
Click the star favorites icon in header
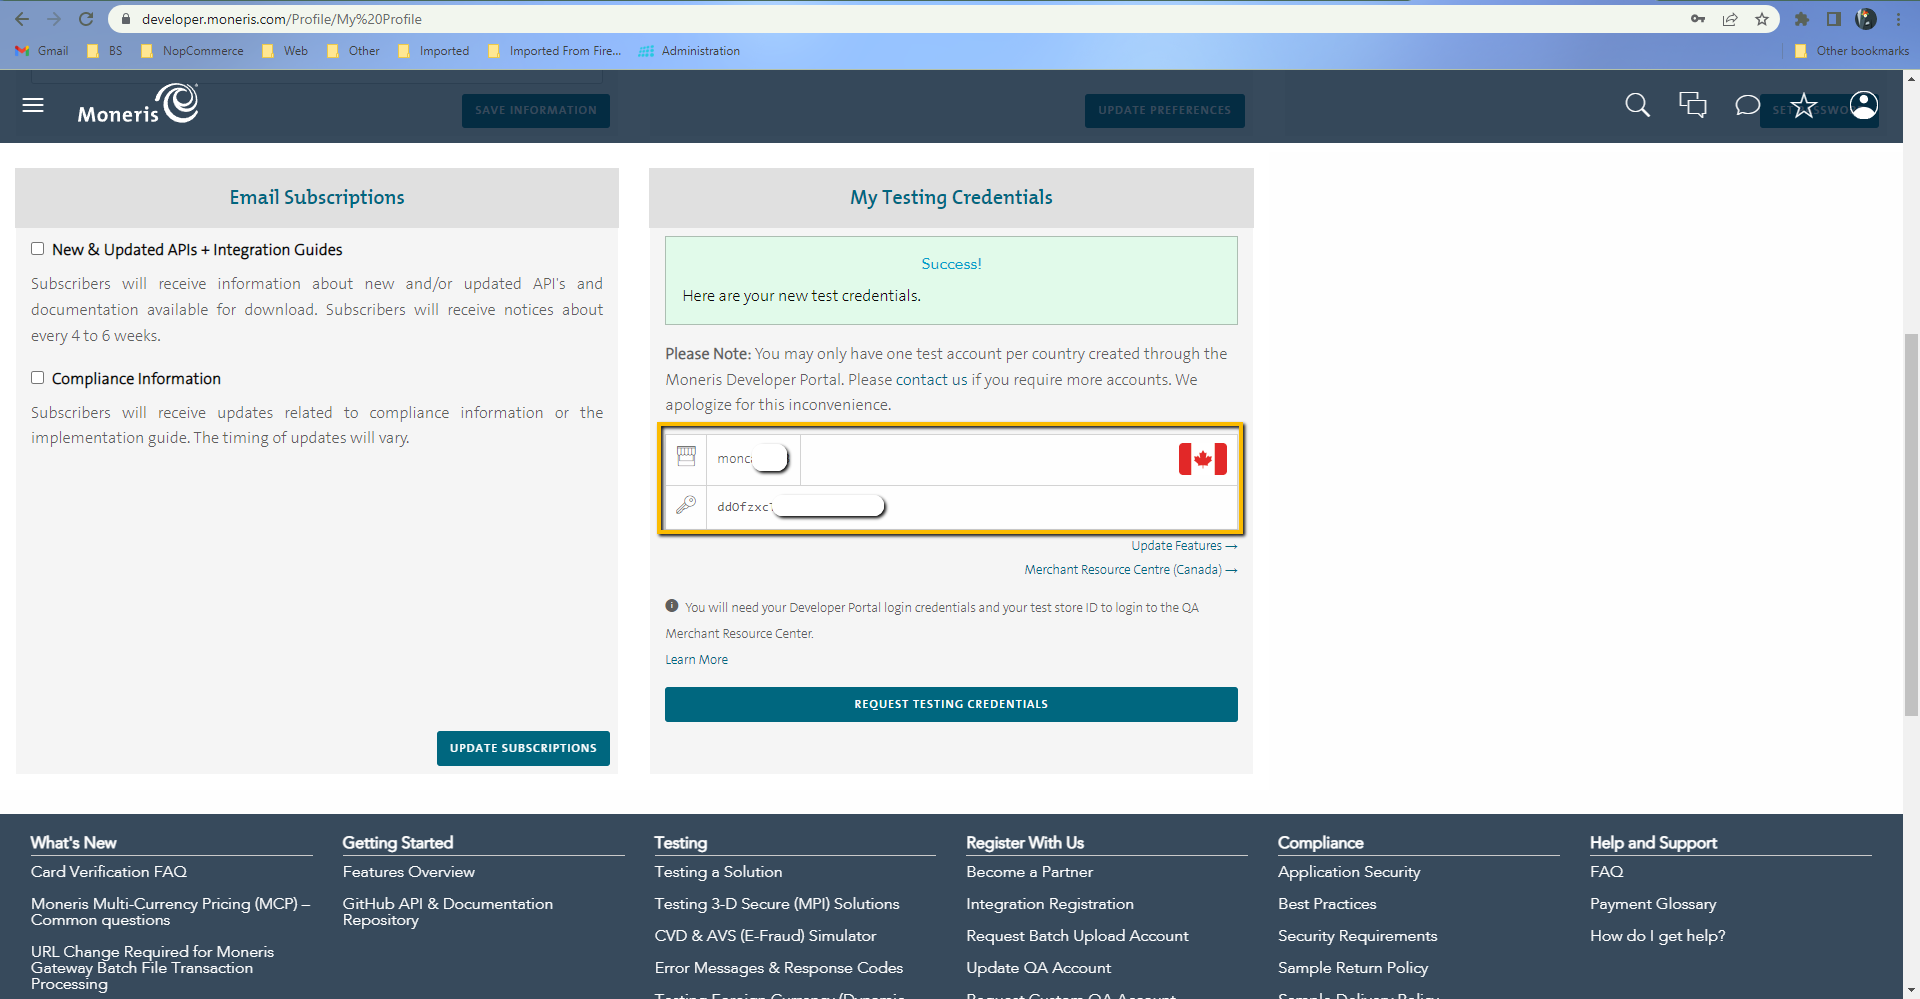[1803, 105]
